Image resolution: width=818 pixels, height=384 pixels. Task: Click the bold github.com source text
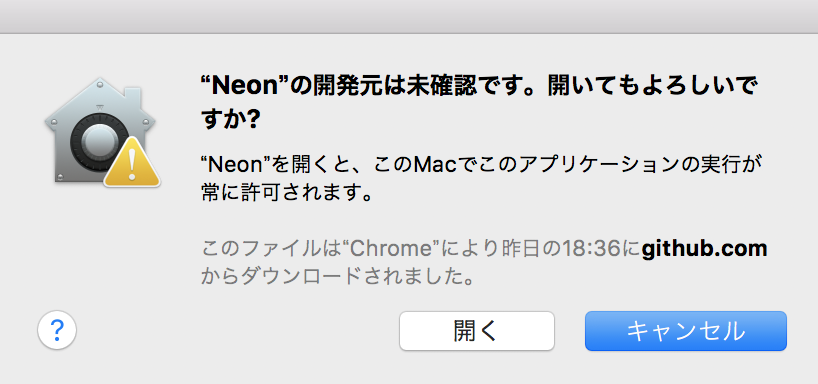click(704, 248)
